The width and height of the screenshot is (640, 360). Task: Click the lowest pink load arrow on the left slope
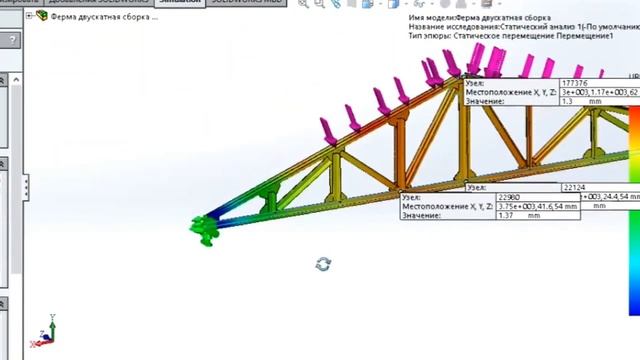pyautogui.click(x=328, y=131)
